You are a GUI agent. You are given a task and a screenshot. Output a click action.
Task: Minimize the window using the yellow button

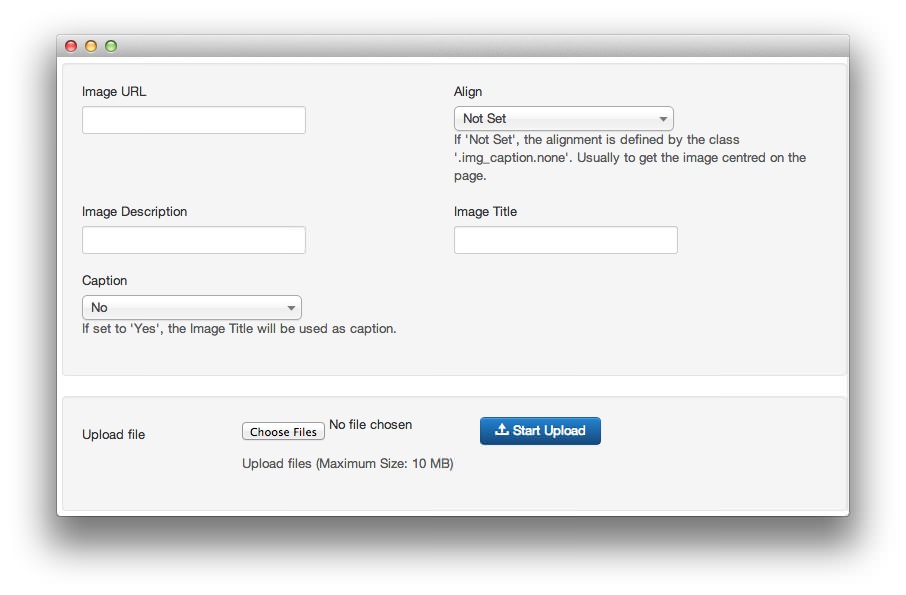point(91,46)
